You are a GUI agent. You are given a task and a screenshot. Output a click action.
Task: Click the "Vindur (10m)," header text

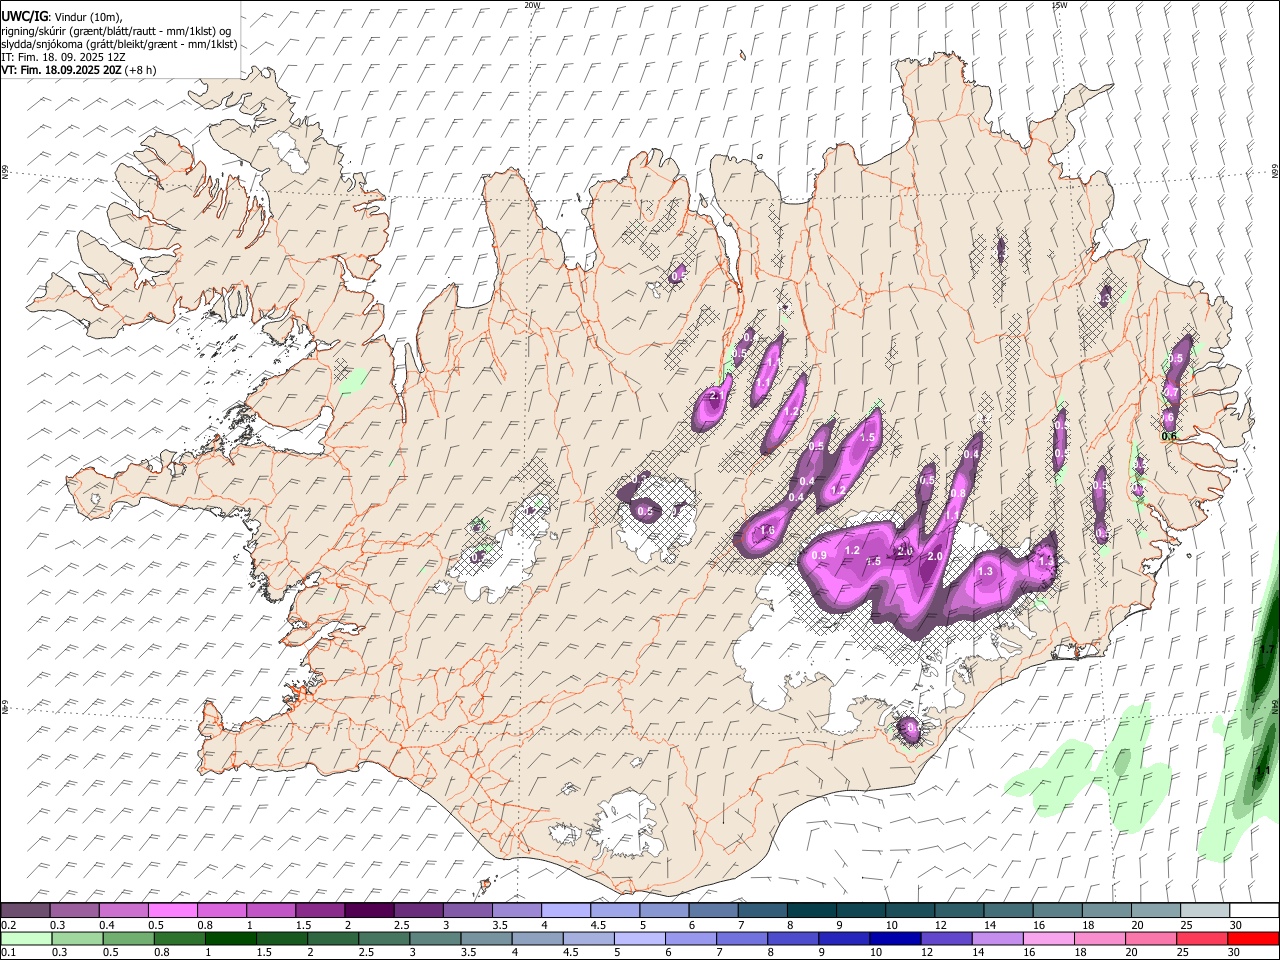[86, 17]
